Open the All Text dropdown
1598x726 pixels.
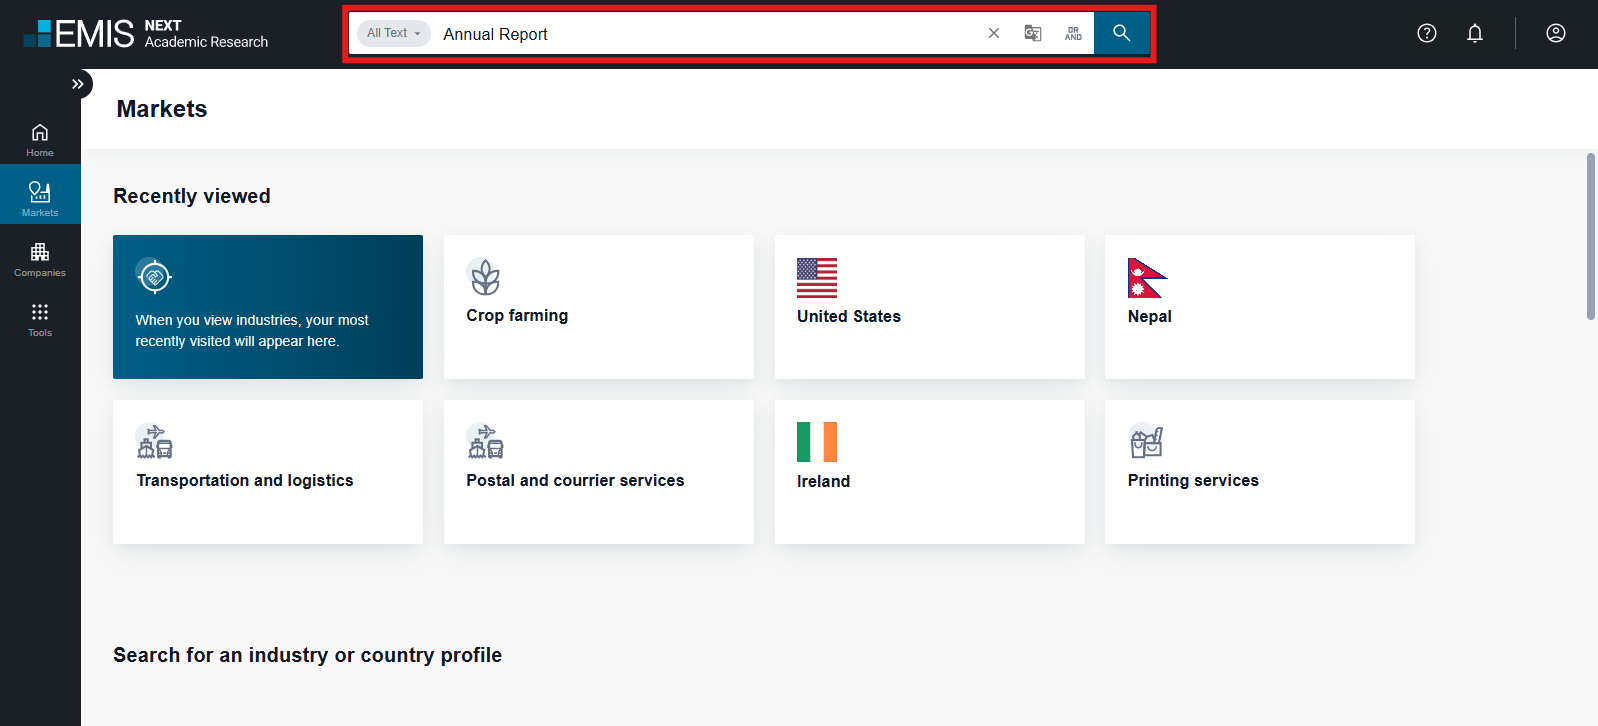tap(393, 33)
